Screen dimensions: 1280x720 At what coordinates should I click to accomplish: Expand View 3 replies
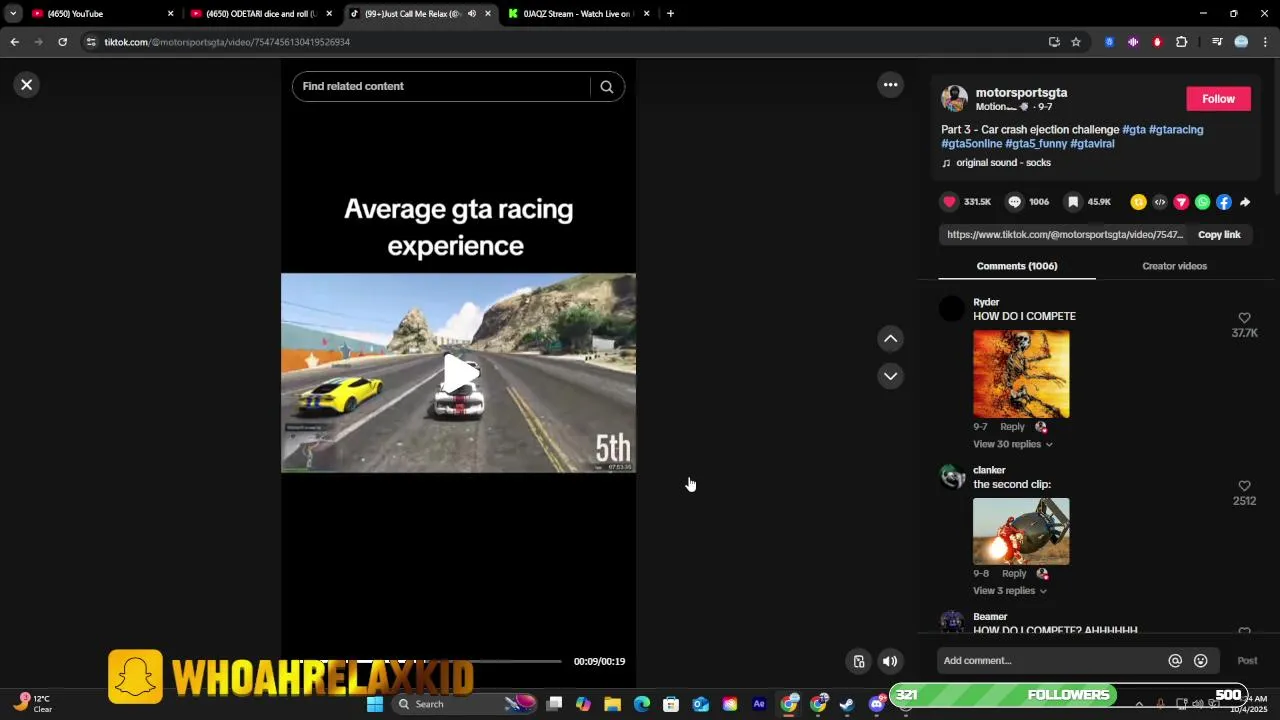click(x=1010, y=591)
